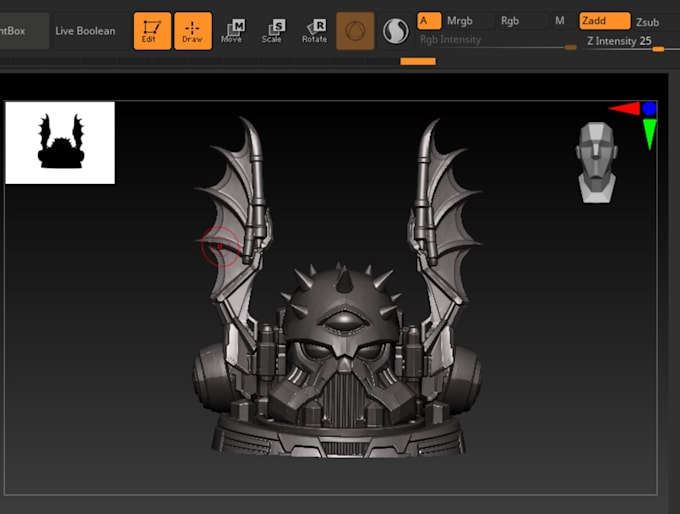Activate Draw mode button
680x514 pixels.
tap(193, 31)
